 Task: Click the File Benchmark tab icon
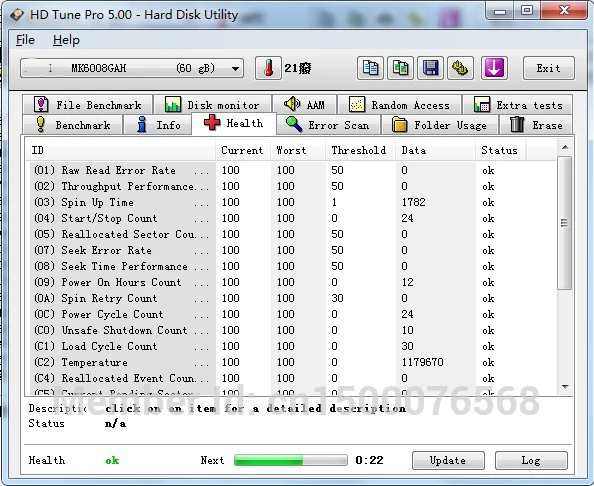pyautogui.click(x=41, y=104)
